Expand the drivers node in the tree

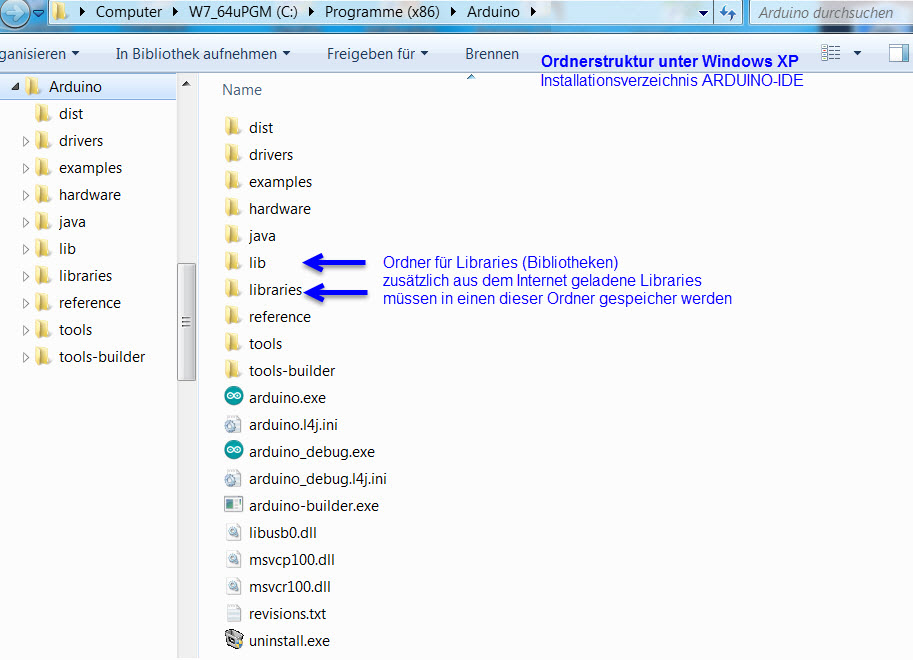coord(25,141)
